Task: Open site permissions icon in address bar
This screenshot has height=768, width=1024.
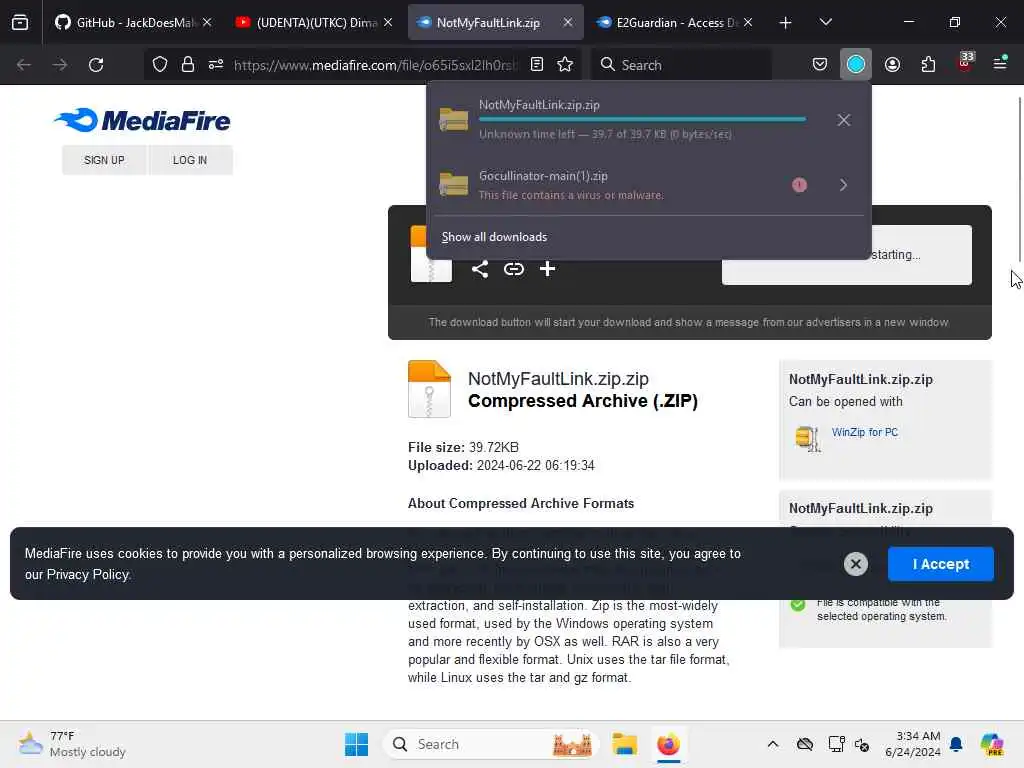Action: click(216, 65)
